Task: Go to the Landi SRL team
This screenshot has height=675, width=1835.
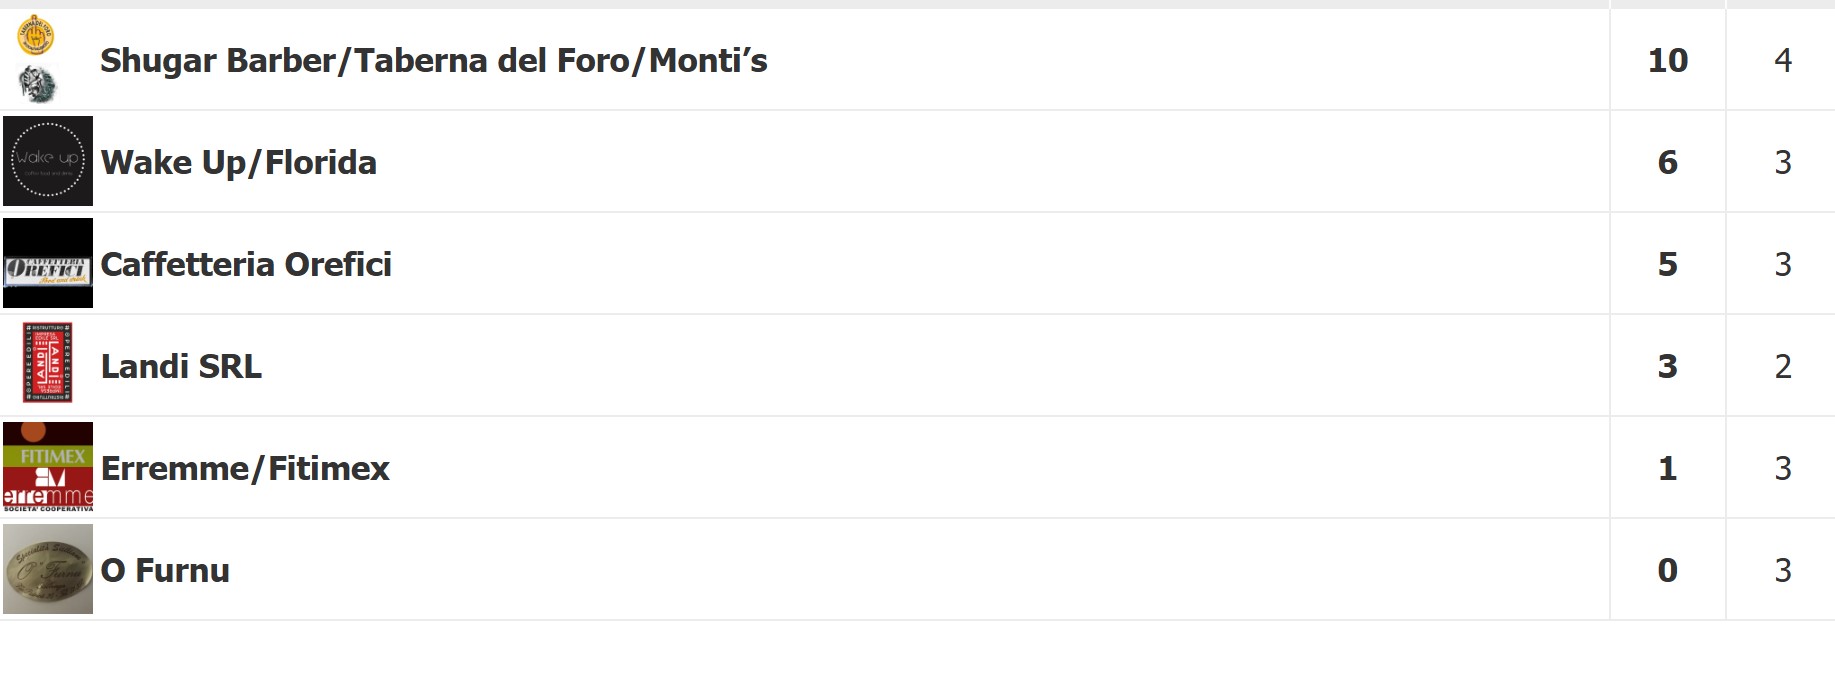Action: (x=181, y=367)
